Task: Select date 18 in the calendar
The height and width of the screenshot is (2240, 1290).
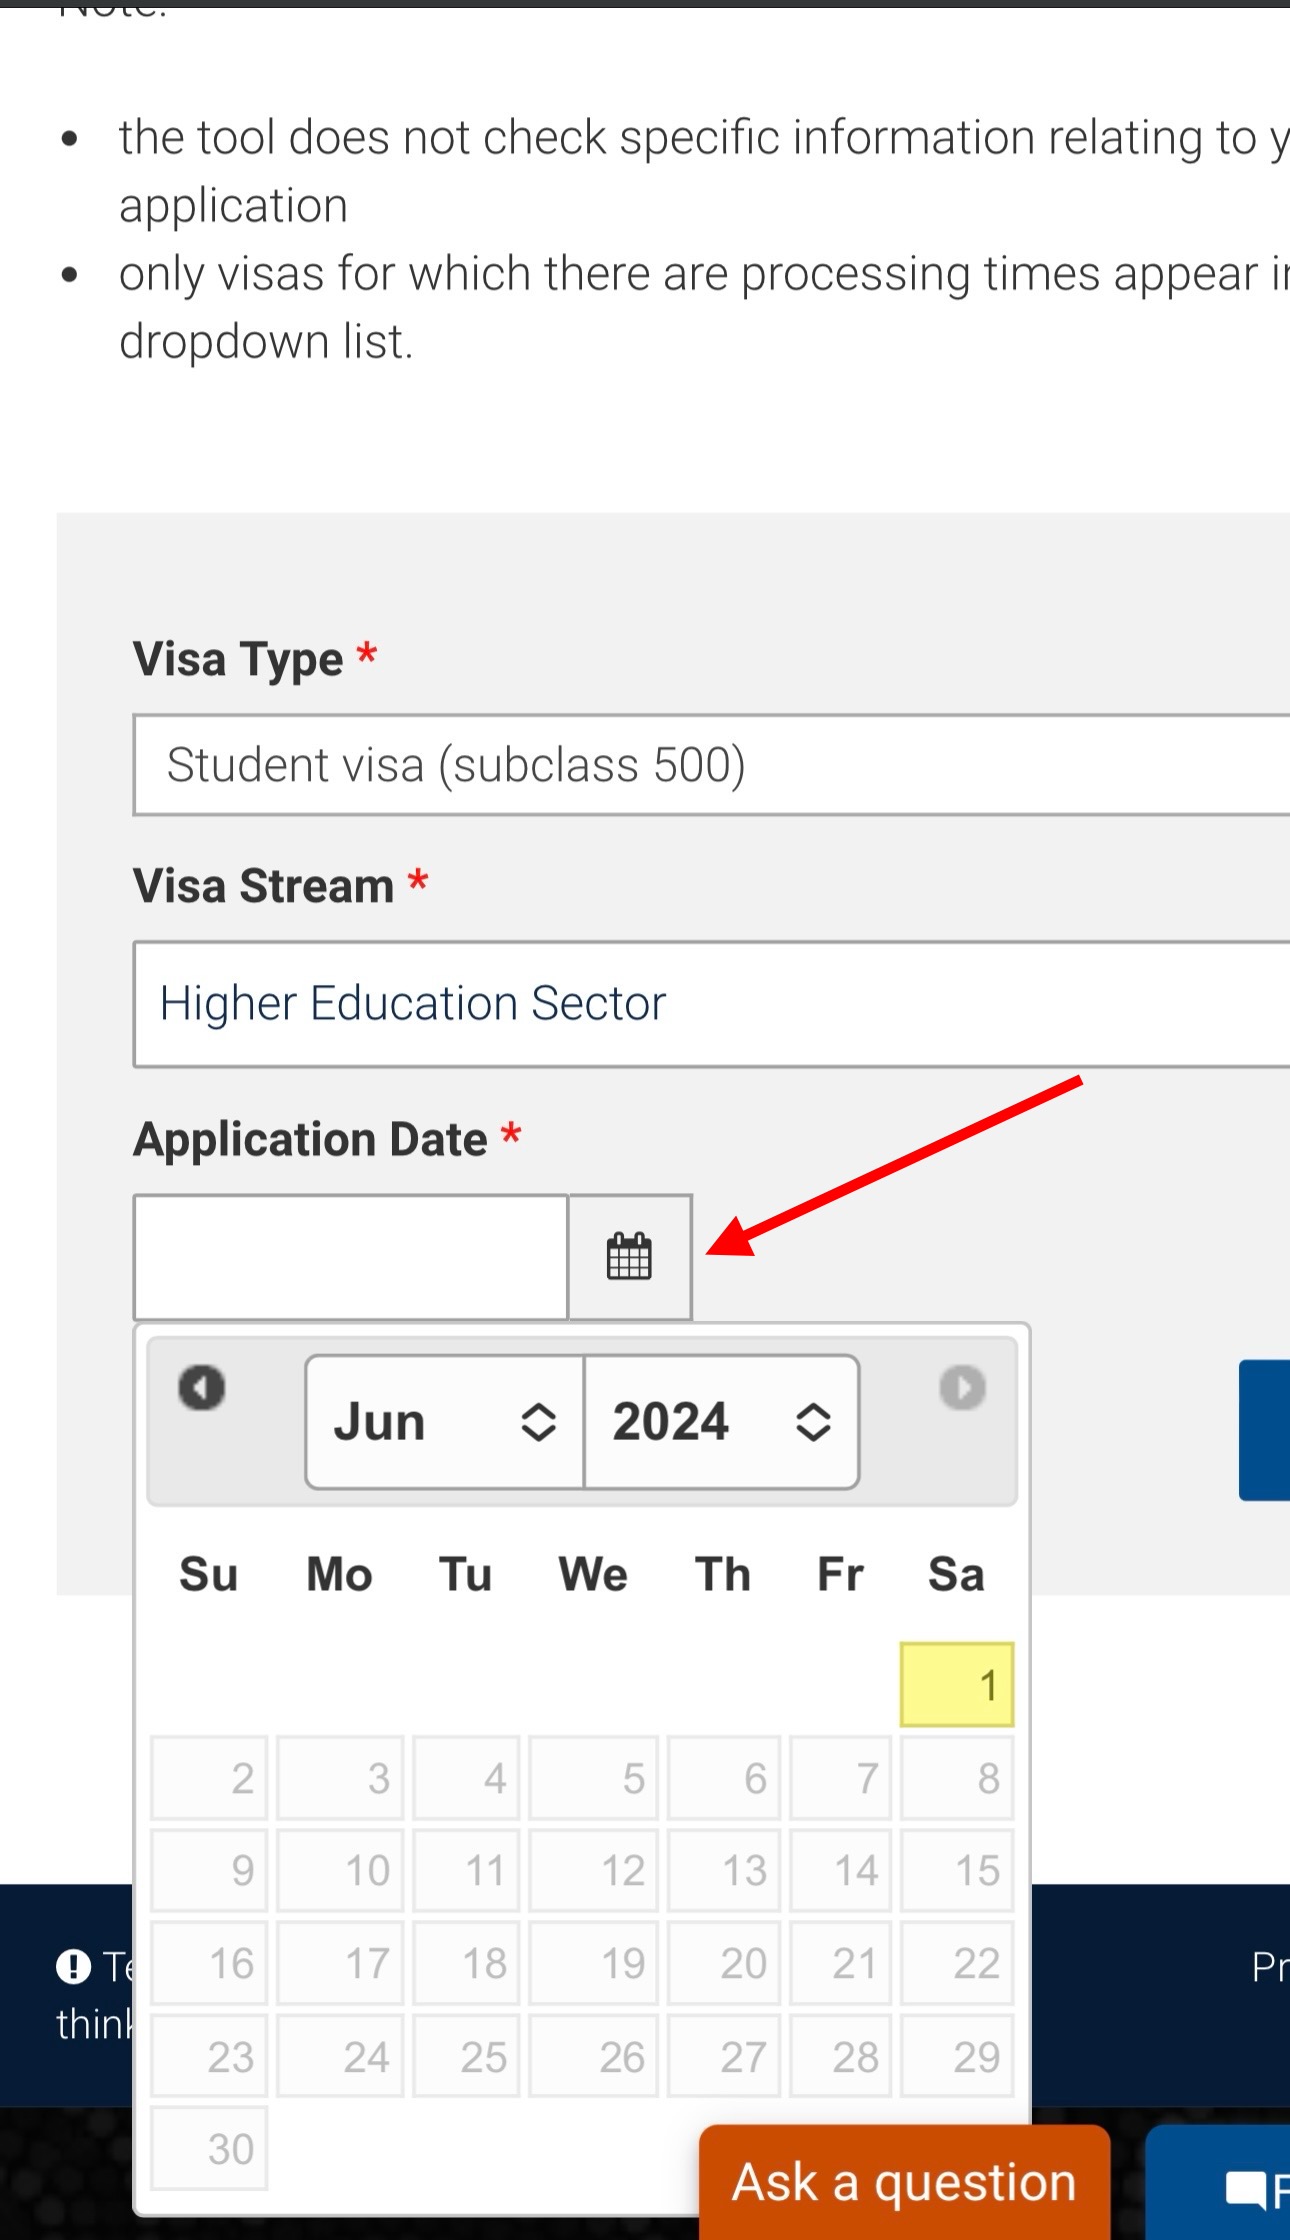Action: coord(466,1964)
